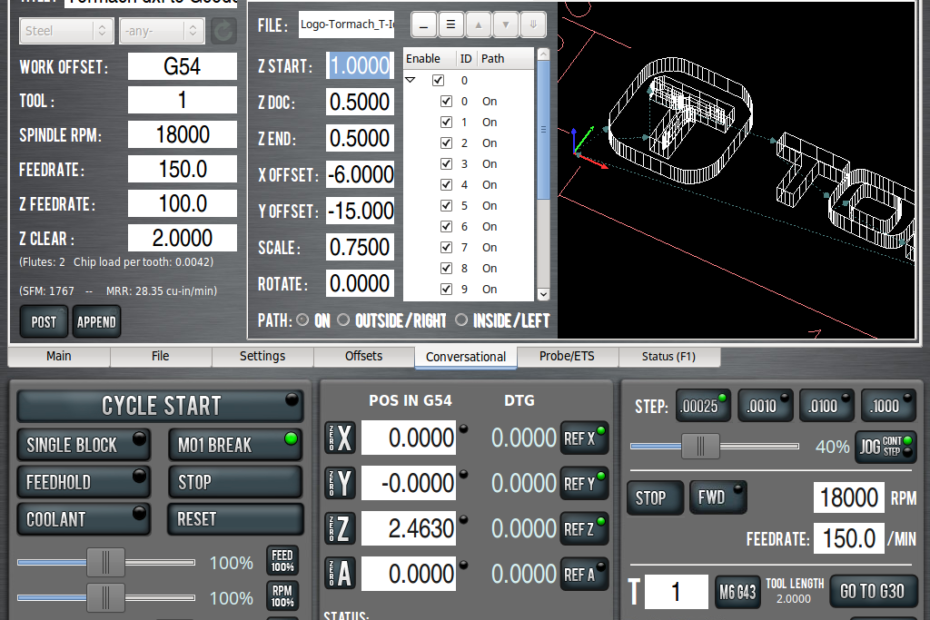Viewport: 930px width, 620px height.
Task: Click the RPM 100% reset button
Action: [x=282, y=596]
